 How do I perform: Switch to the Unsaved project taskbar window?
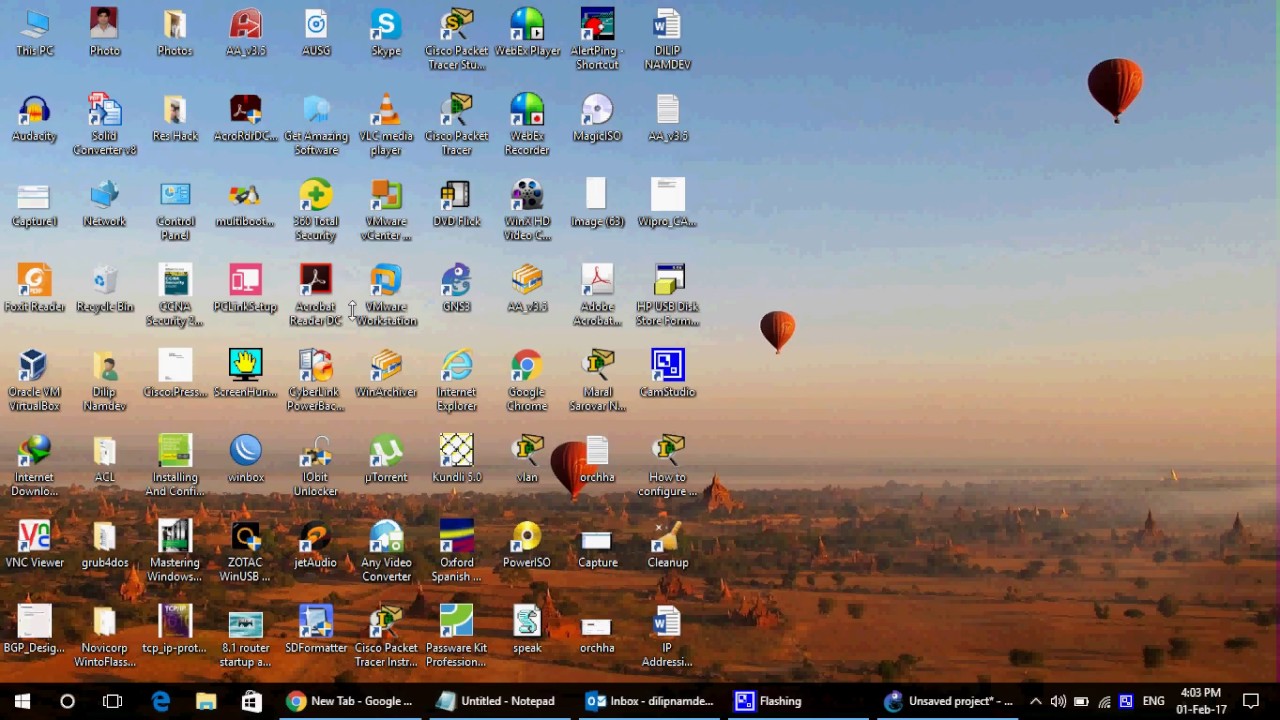pyautogui.click(x=948, y=701)
